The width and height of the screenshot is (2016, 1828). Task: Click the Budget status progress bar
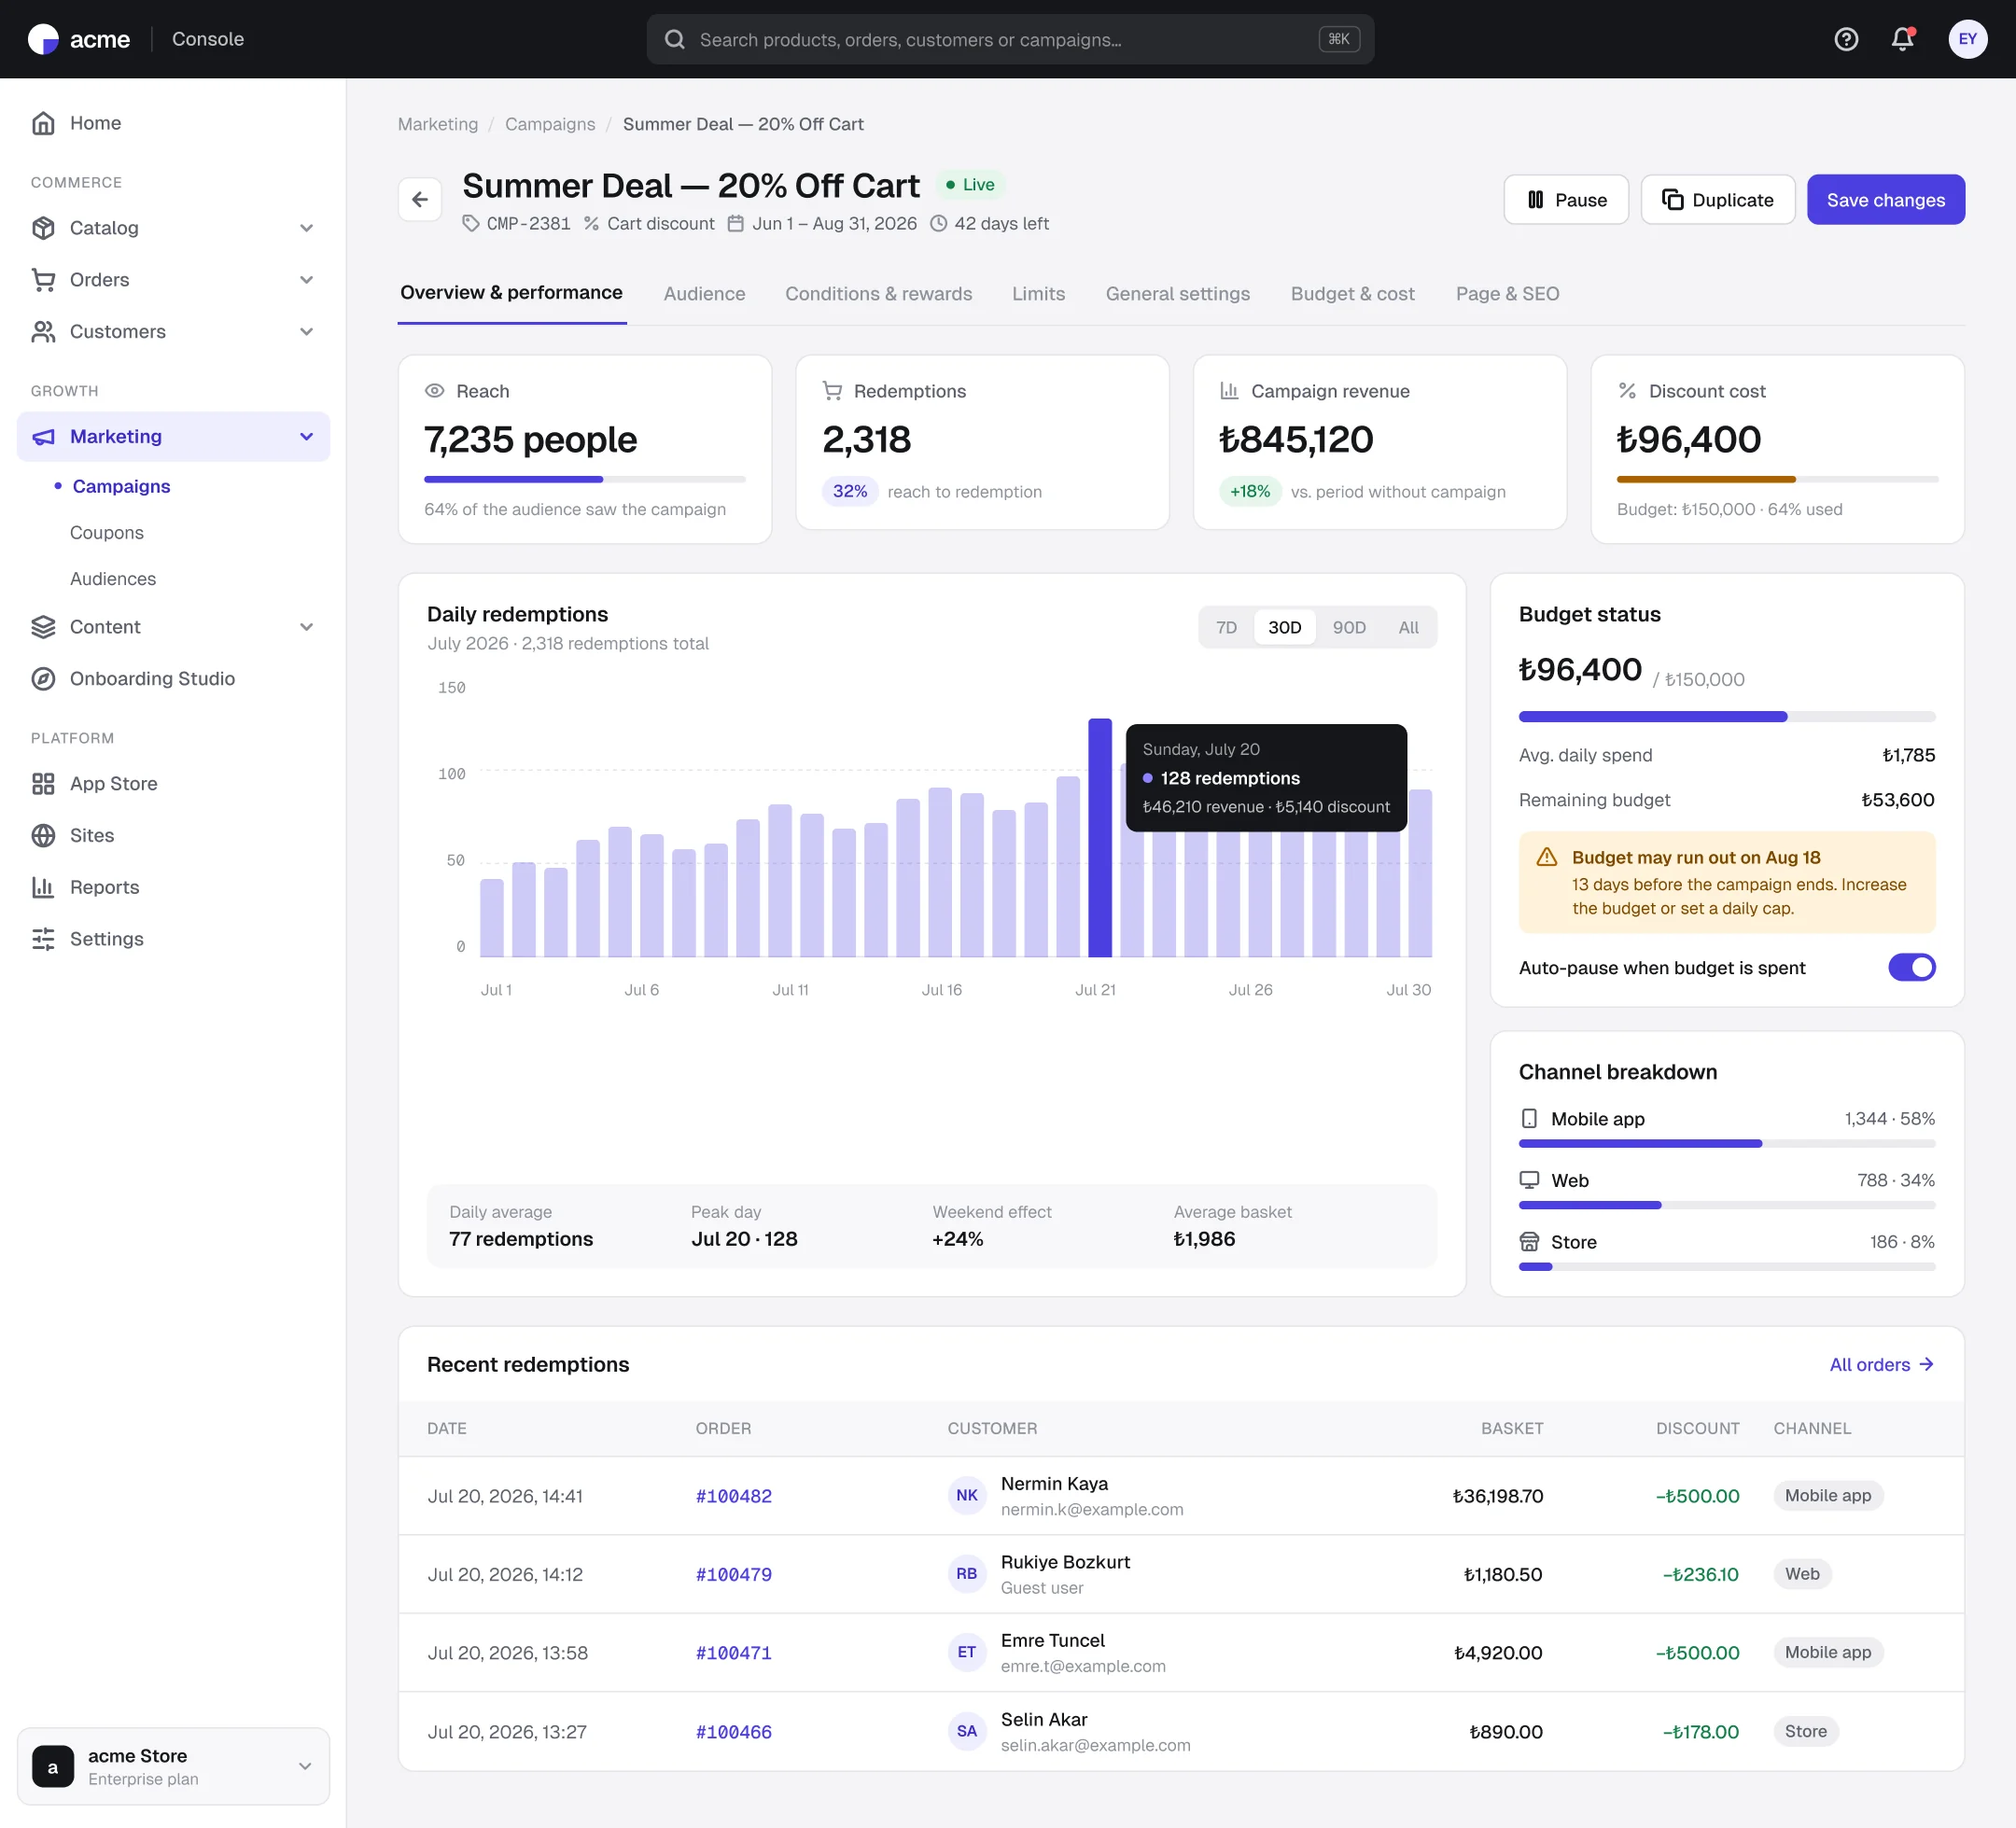click(1727, 717)
